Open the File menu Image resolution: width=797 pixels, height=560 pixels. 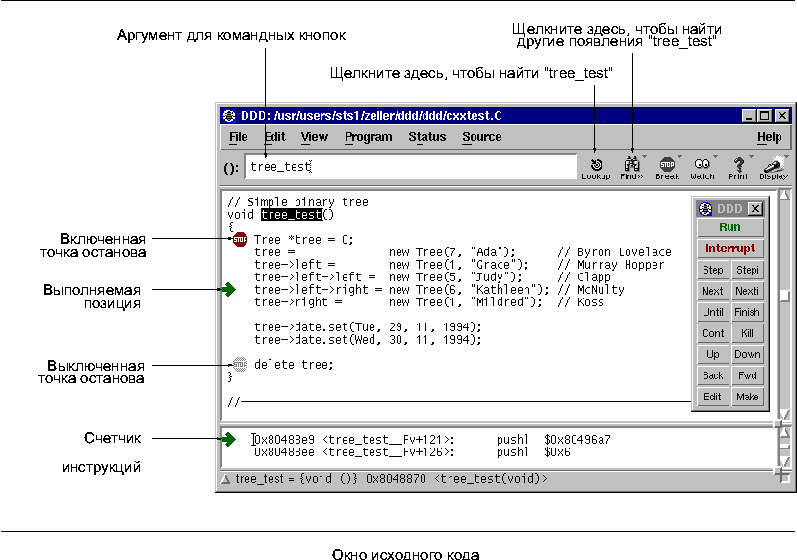(238, 137)
